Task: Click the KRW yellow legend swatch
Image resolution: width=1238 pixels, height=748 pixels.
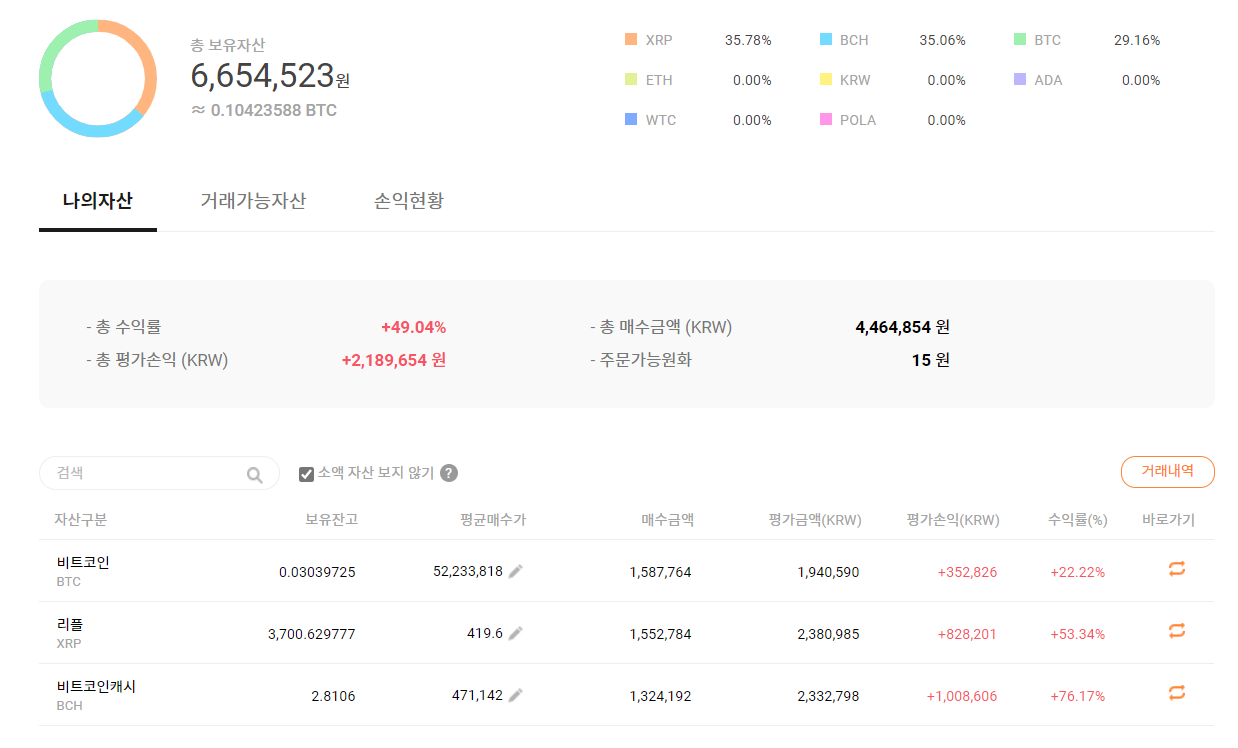Action: (825, 80)
